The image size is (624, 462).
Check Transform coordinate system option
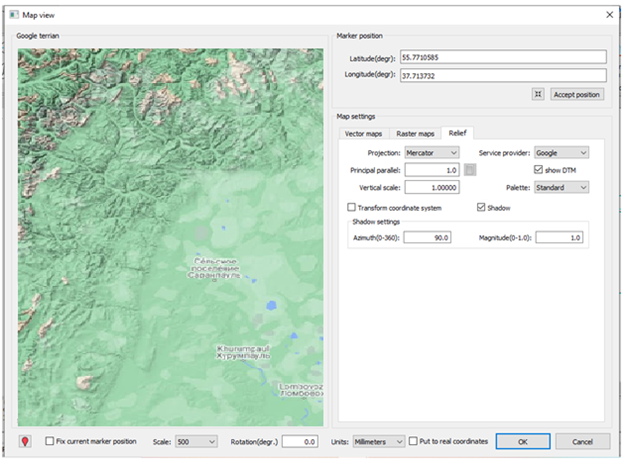pos(350,207)
